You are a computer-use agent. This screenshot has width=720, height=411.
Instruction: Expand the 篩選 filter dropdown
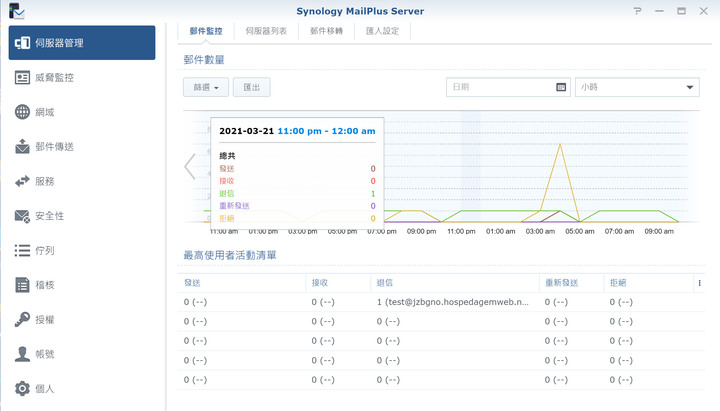[x=206, y=87]
